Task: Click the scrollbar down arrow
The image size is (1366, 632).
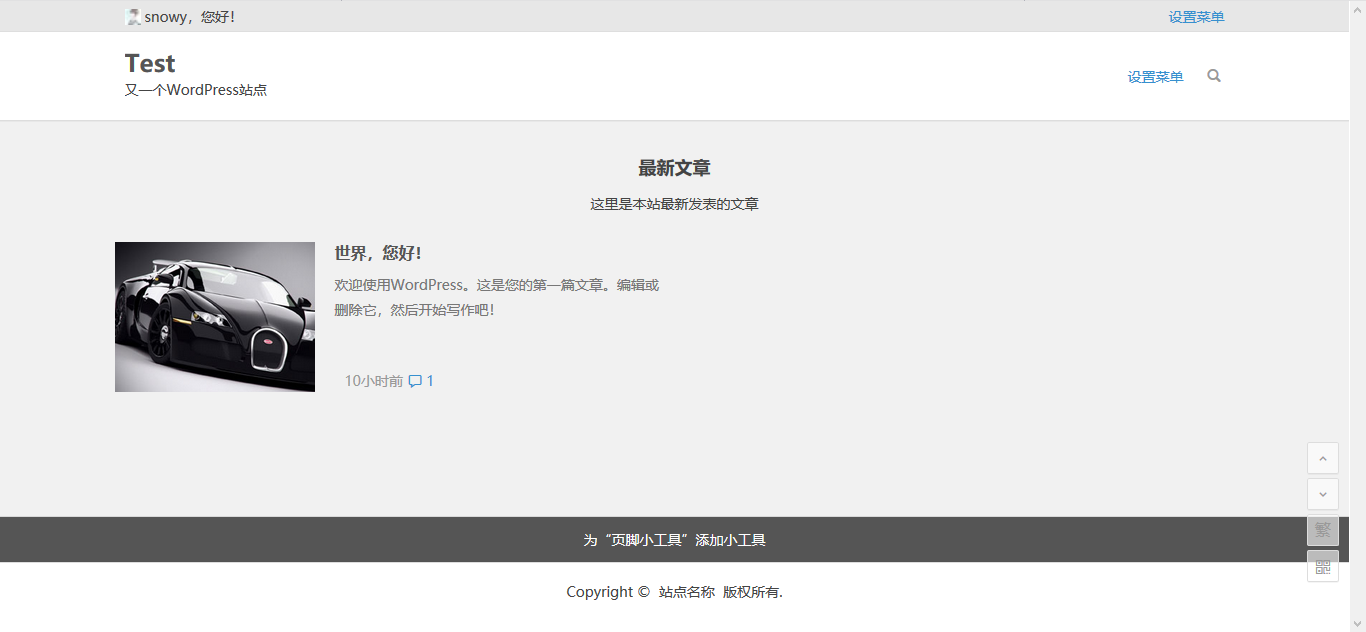Action: pos(1358,624)
